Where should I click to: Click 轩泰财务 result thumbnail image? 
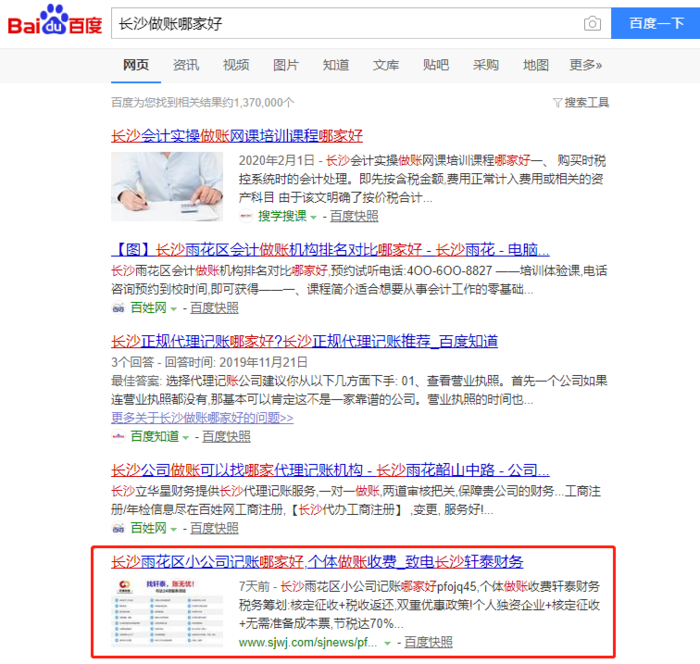(167, 613)
